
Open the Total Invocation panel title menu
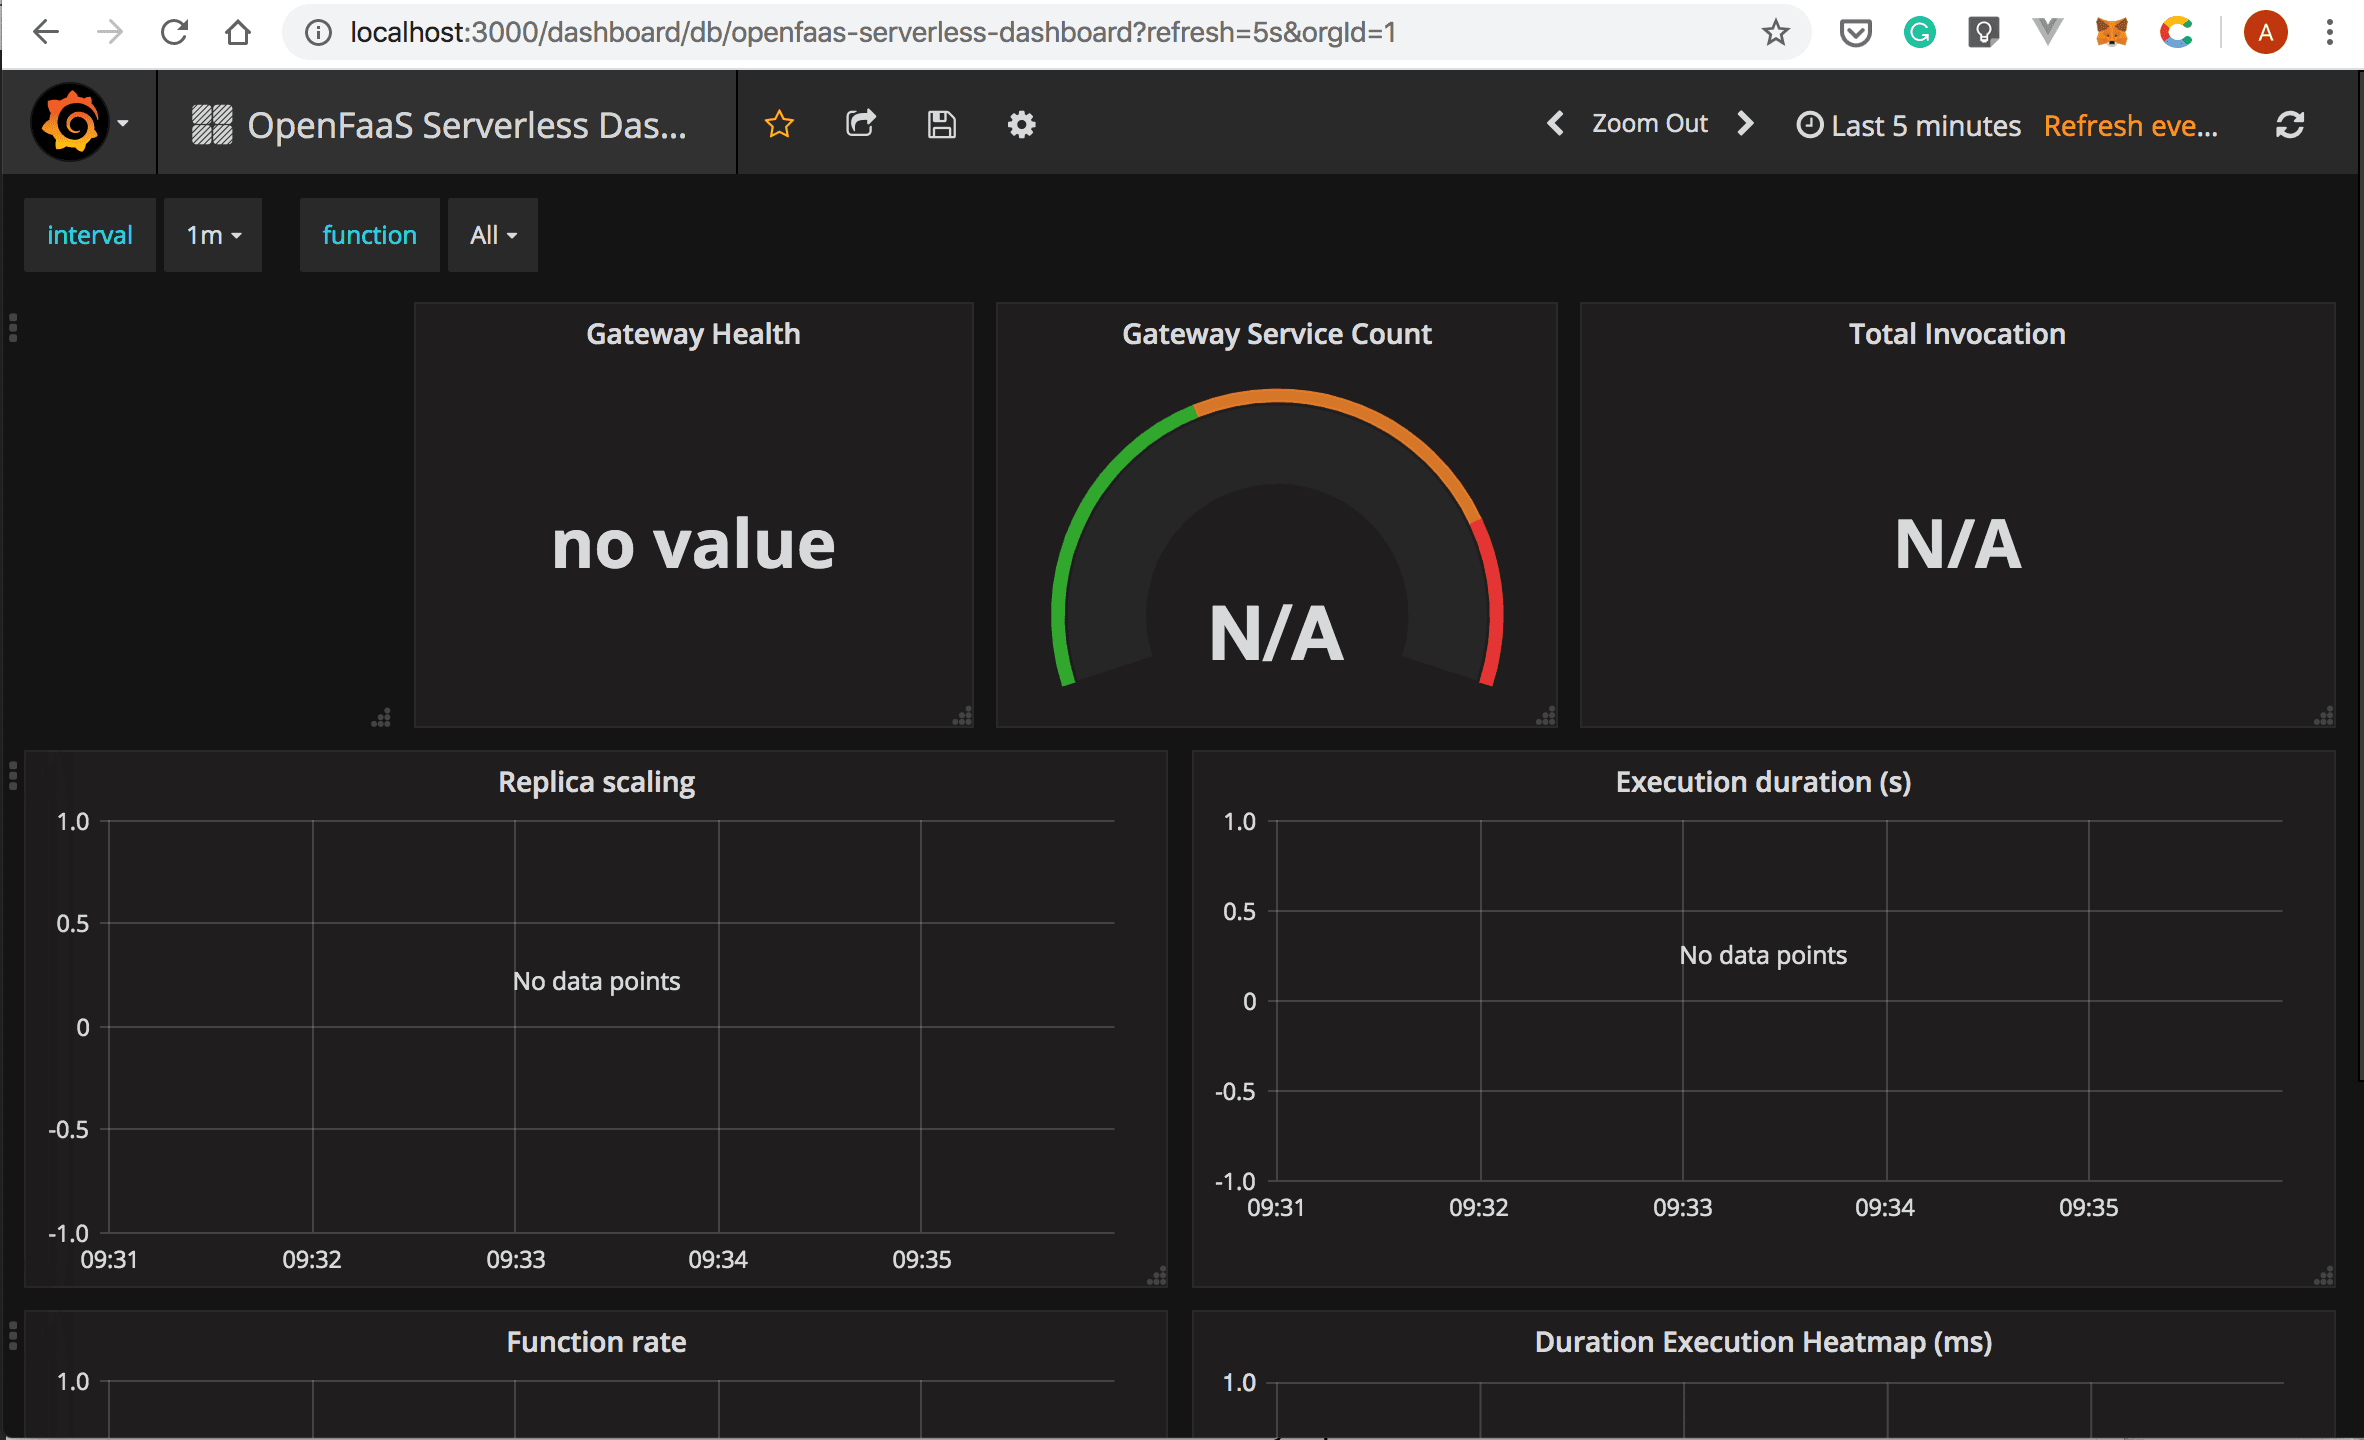click(x=1957, y=333)
